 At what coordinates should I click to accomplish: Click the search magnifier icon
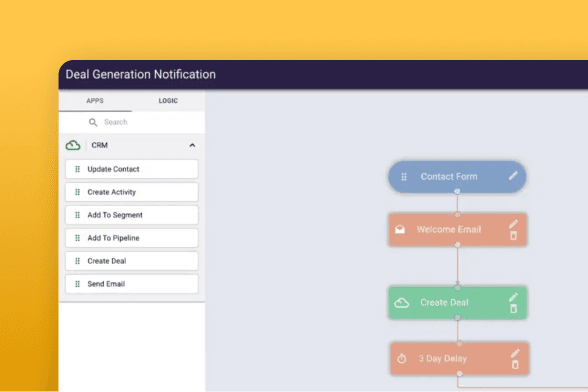[93, 122]
